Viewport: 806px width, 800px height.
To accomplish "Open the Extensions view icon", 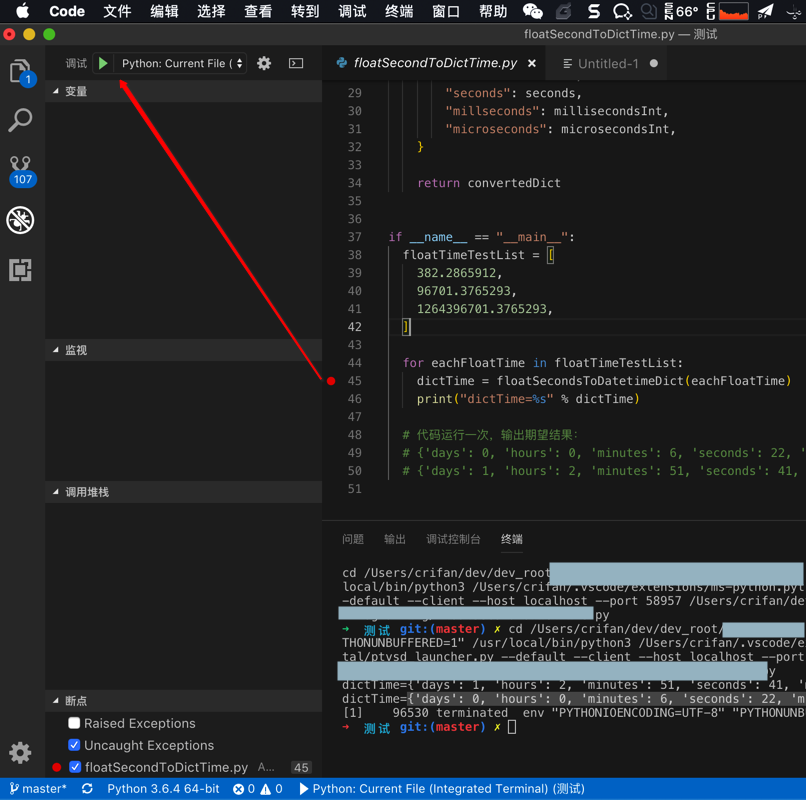I will pos(20,270).
